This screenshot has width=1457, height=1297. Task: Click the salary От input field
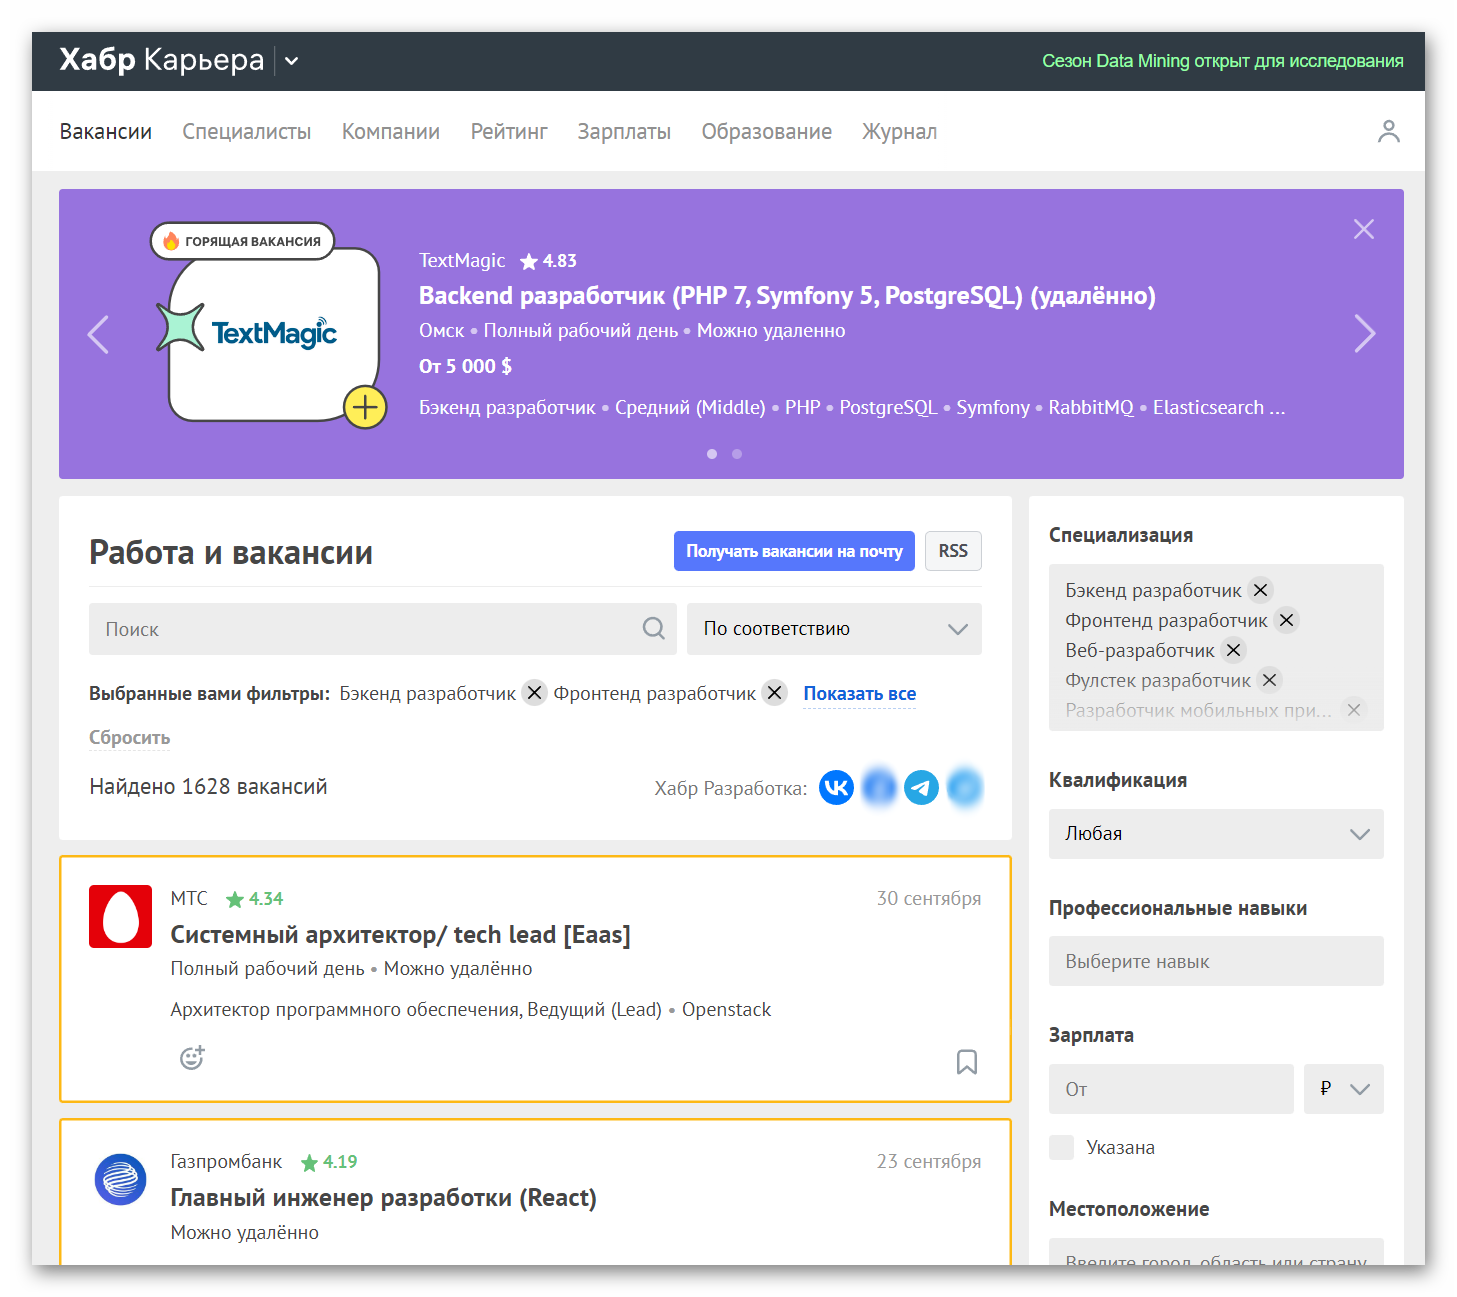pos(1171,1089)
